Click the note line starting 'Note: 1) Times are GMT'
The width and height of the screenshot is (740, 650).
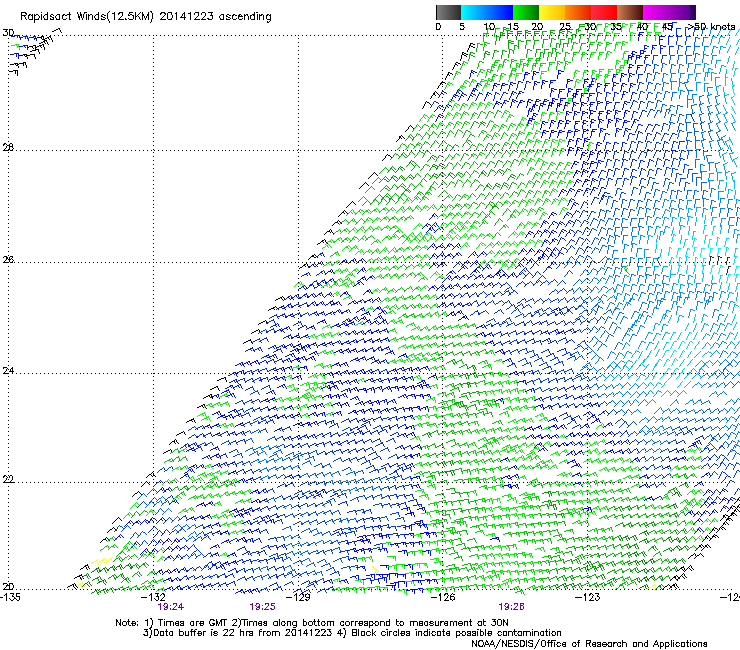coord(312,623)
